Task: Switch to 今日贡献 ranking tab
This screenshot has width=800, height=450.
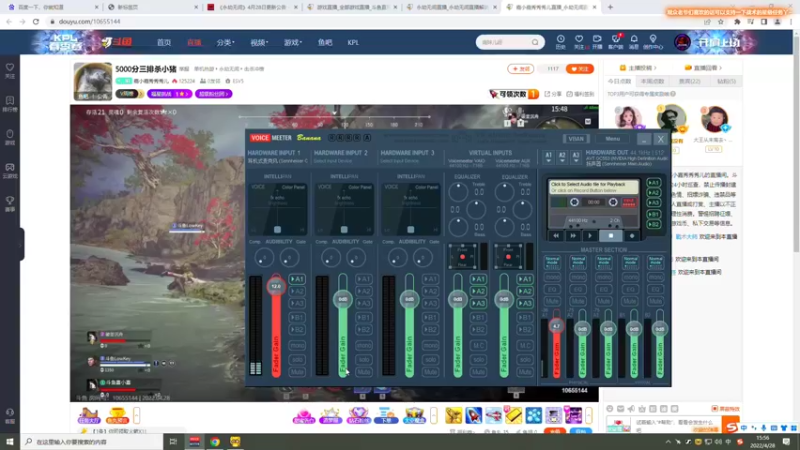Action: 619,81
